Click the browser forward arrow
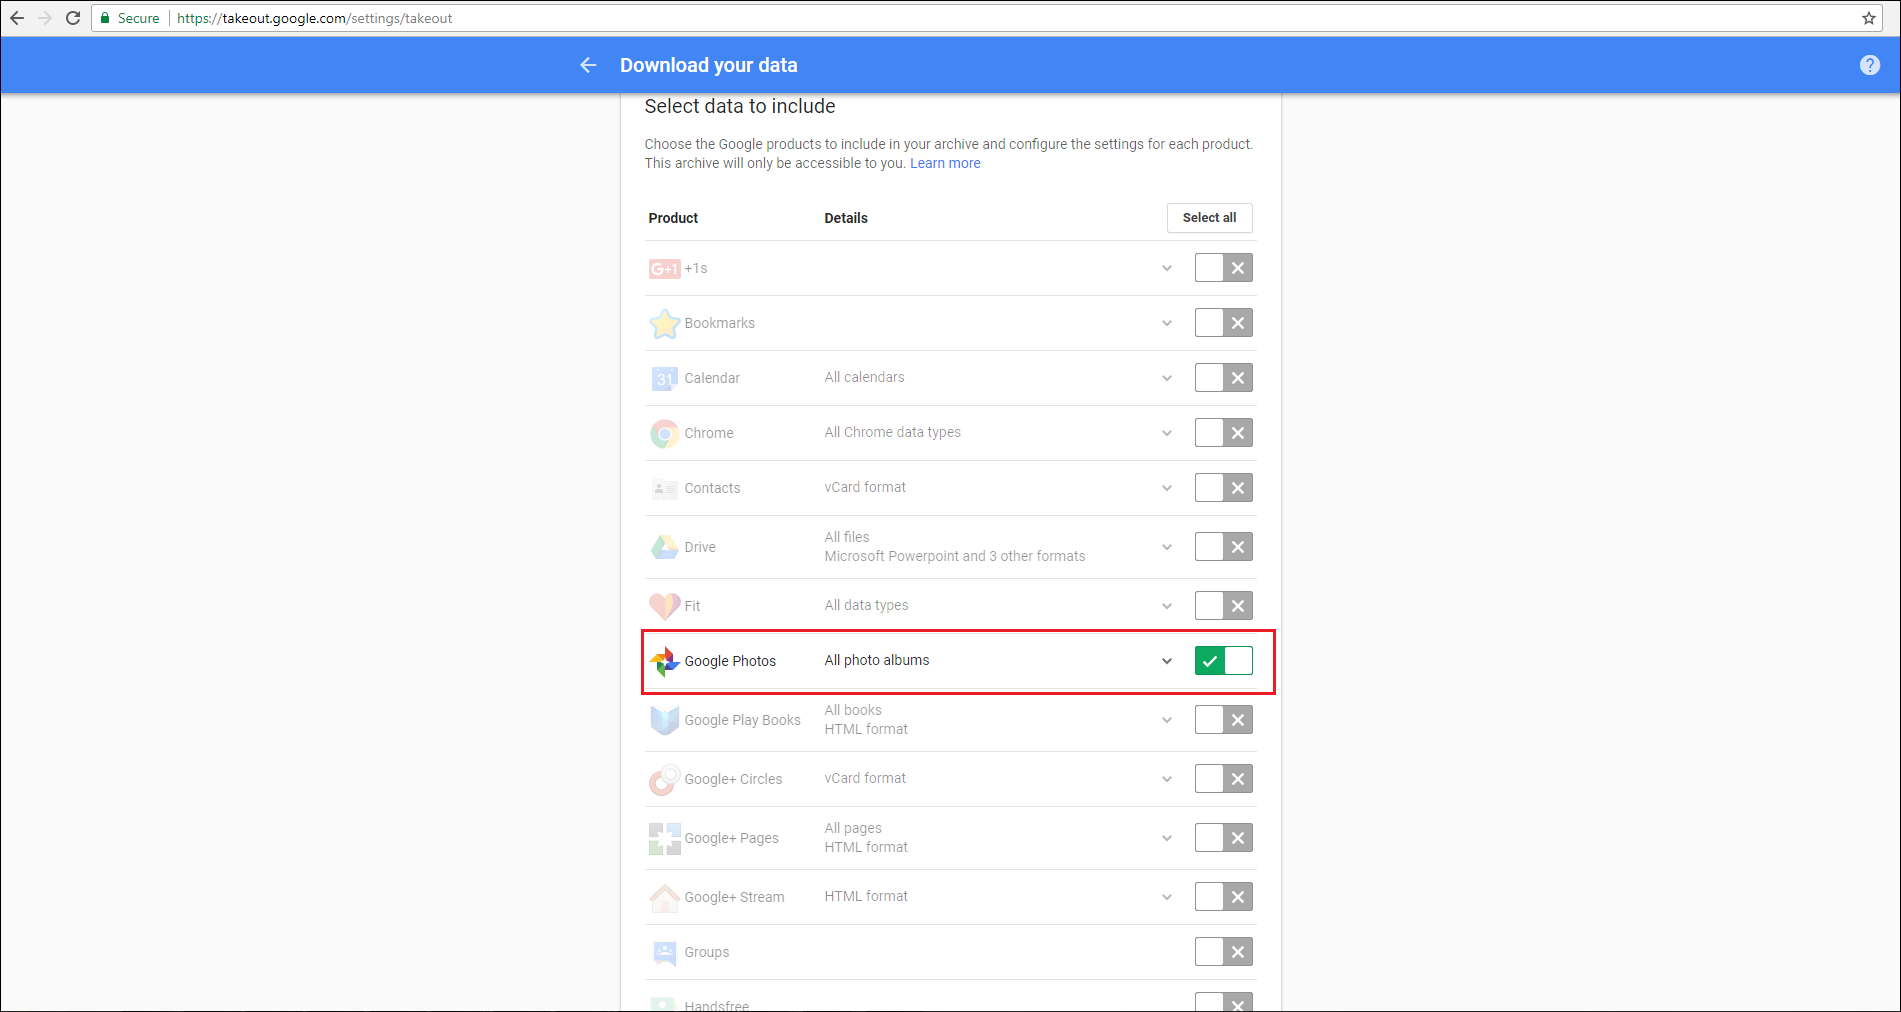 click(x=45, y=18)
